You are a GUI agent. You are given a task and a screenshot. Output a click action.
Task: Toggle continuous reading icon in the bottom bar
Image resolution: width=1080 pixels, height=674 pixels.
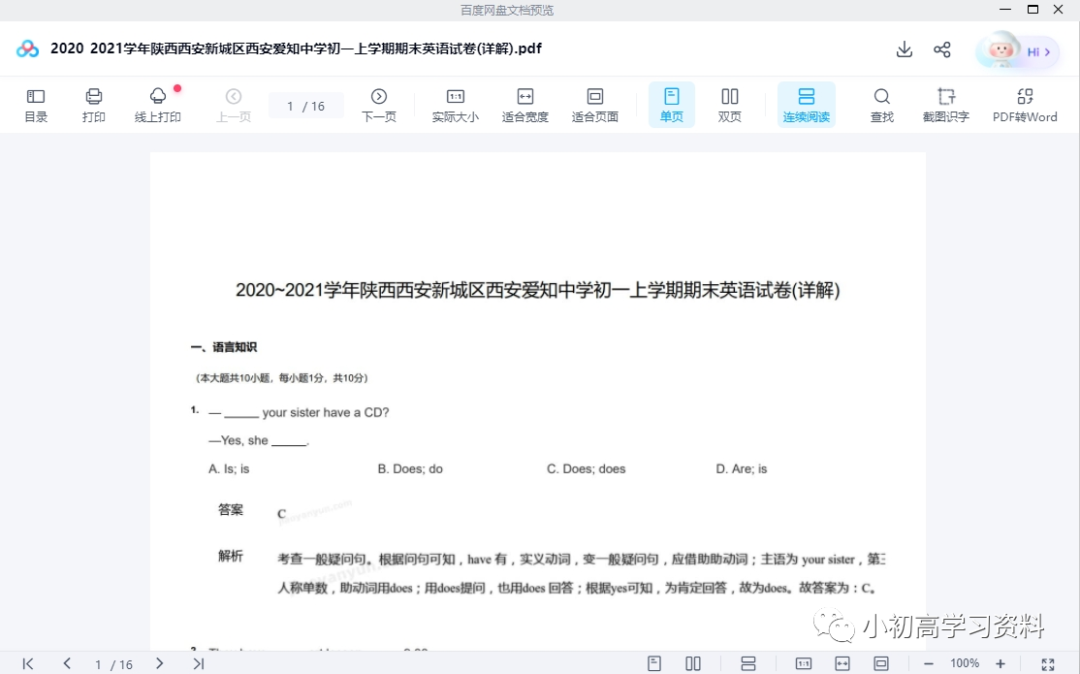(748, 664)
